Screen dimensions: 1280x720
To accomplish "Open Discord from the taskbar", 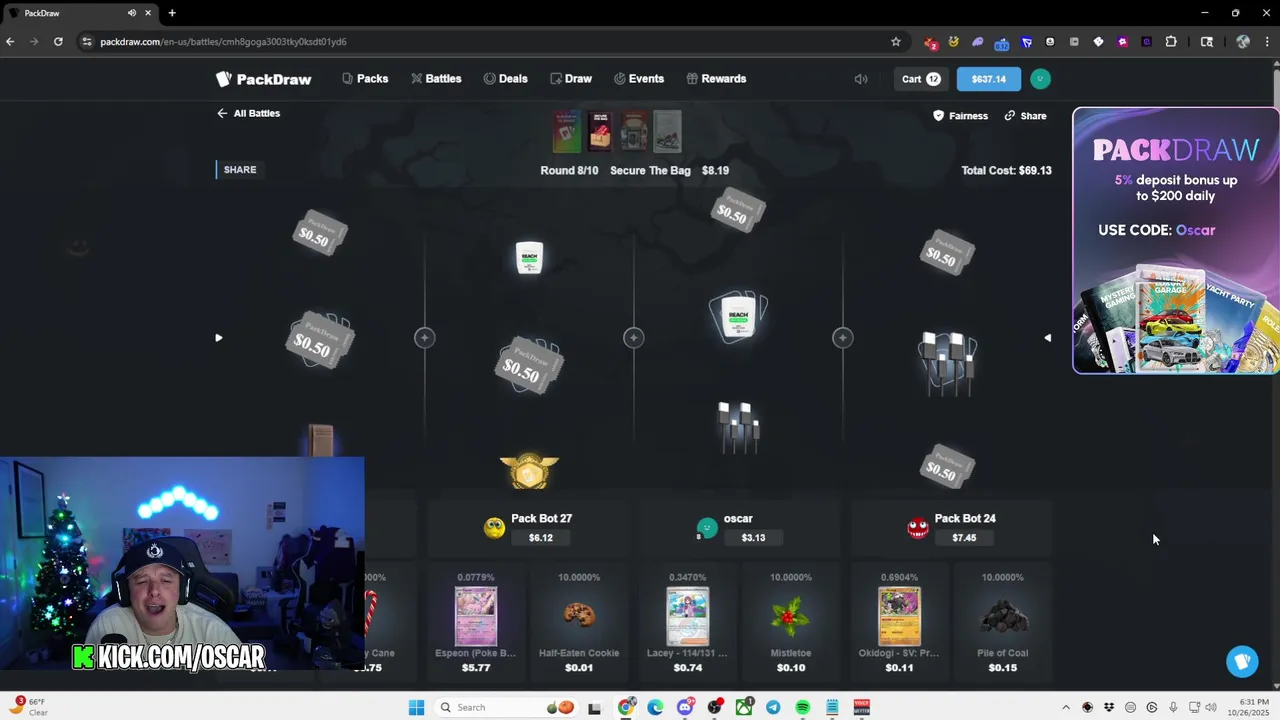I will pos(685,707).
